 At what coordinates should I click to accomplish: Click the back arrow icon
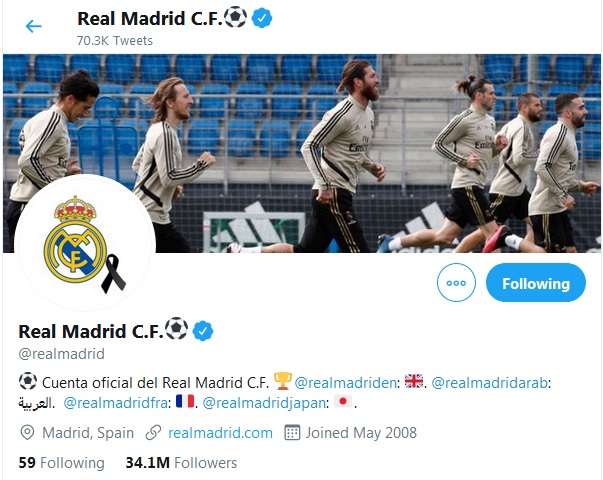[33, 26]
